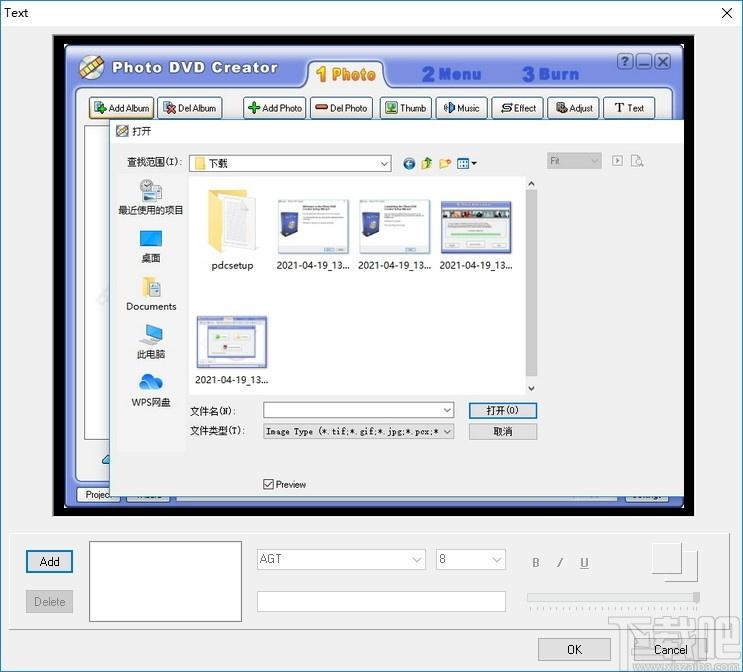Click the text color swatch

(667, 558)
